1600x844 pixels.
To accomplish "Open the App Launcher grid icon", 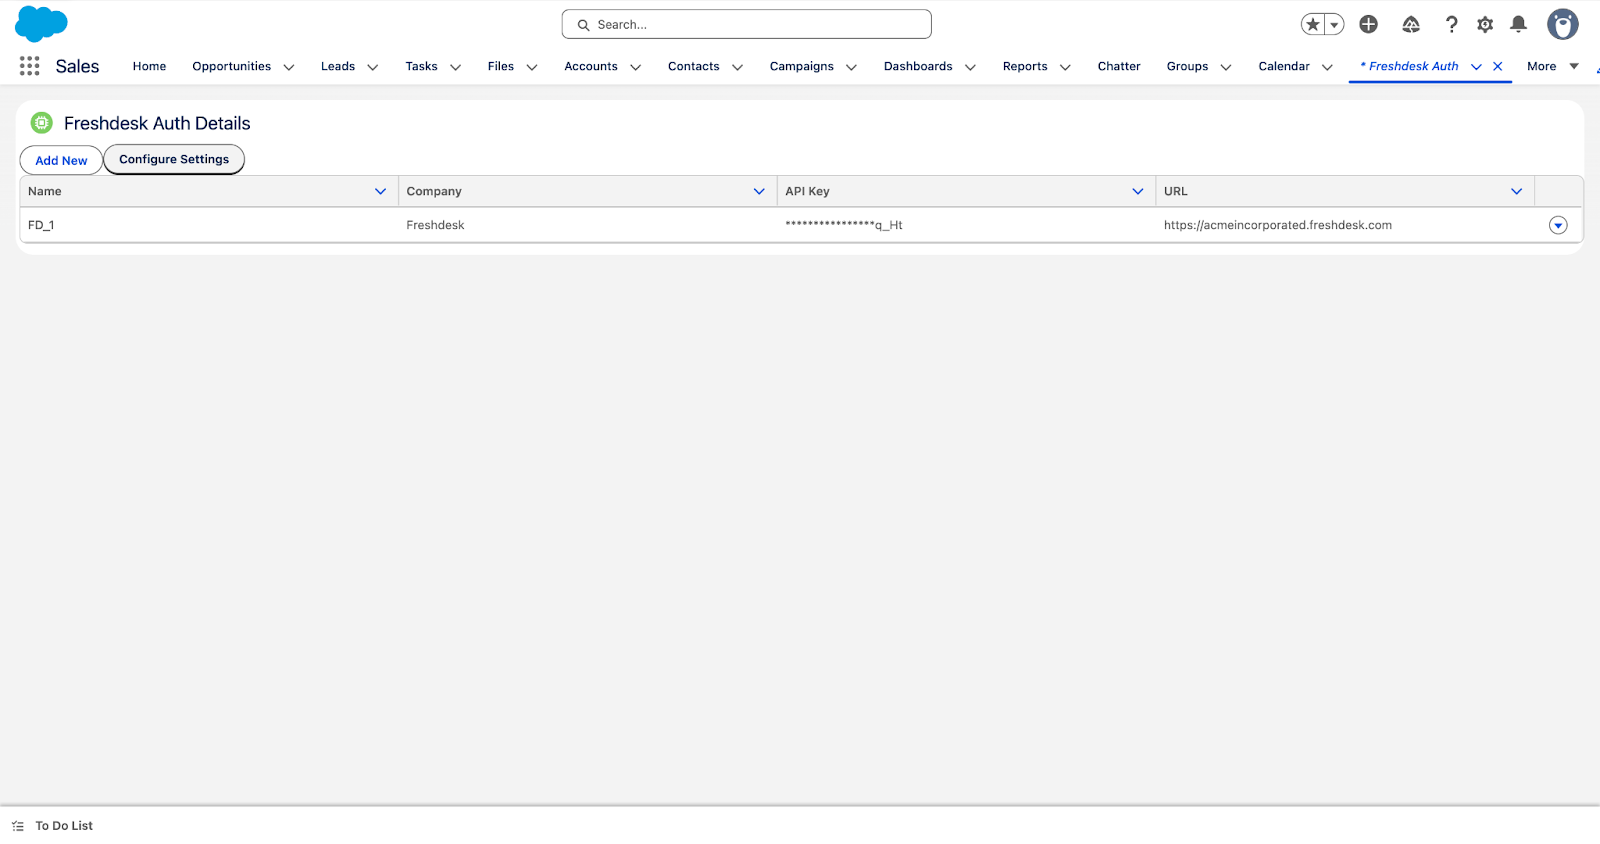I will 29,66.
